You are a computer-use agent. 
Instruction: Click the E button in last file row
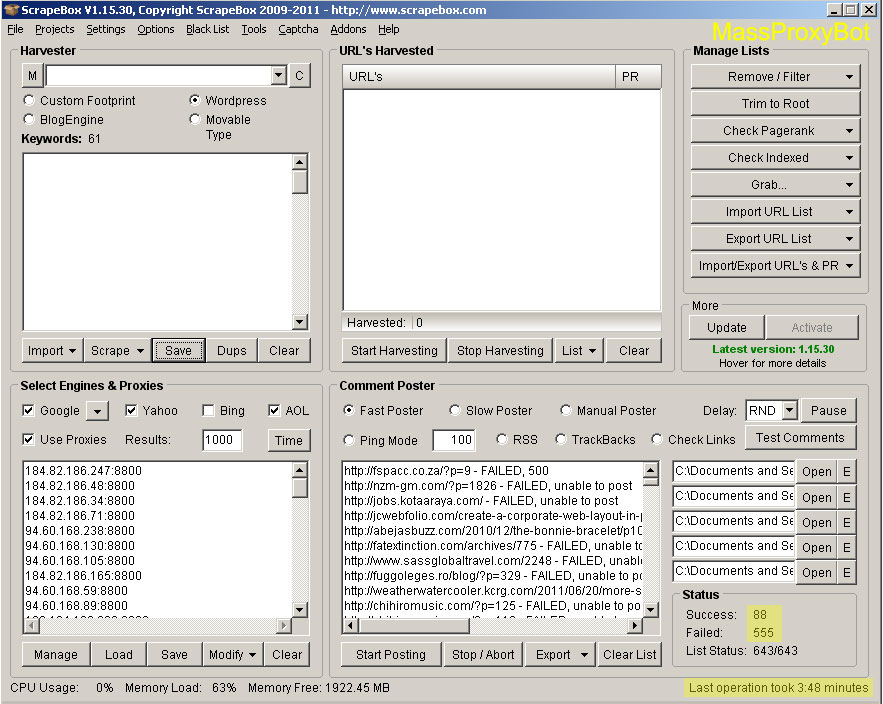tap(846, 572)
